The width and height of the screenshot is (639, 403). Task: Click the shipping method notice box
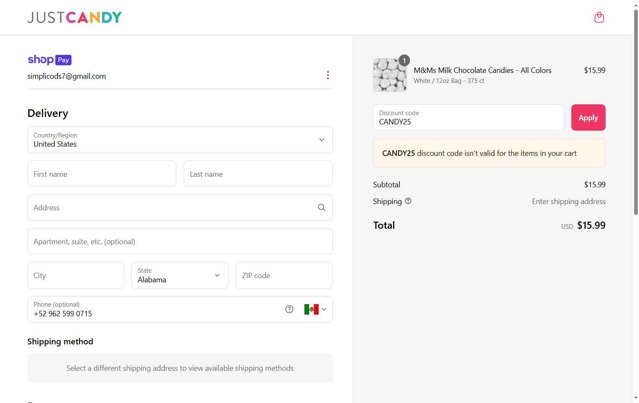click(x=180, y=368)
